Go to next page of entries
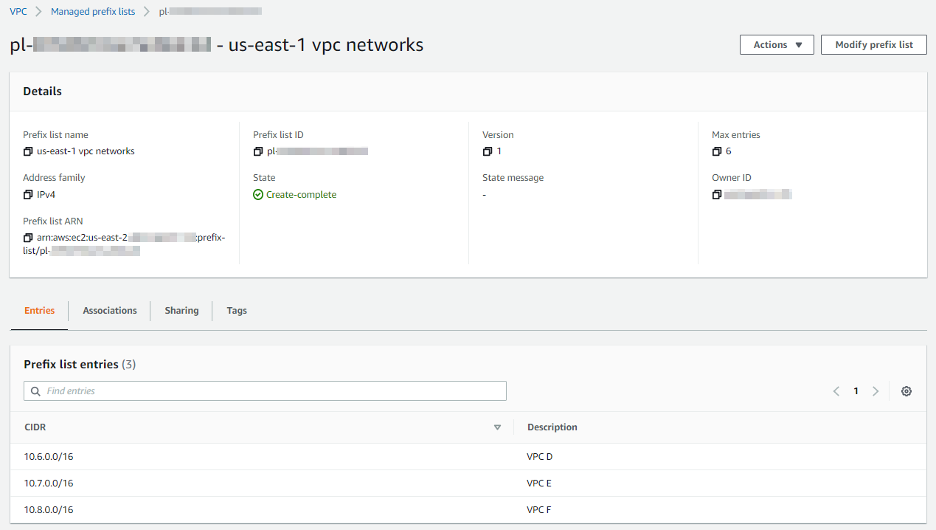The image size is (936, 530). click(876, 391)
